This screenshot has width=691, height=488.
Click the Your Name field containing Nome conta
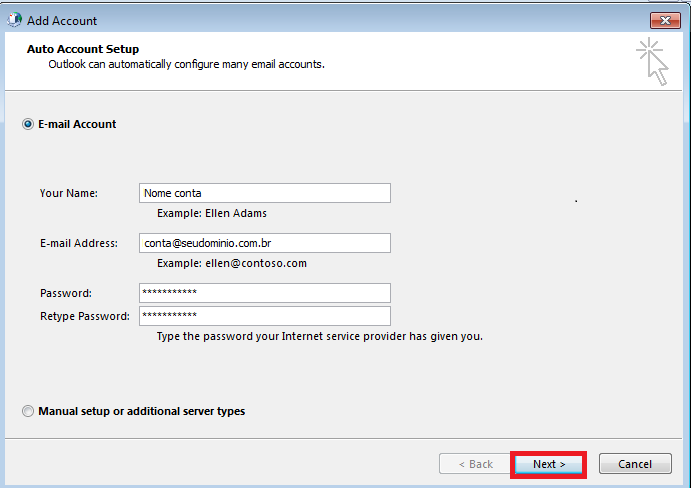coord(265,193)
